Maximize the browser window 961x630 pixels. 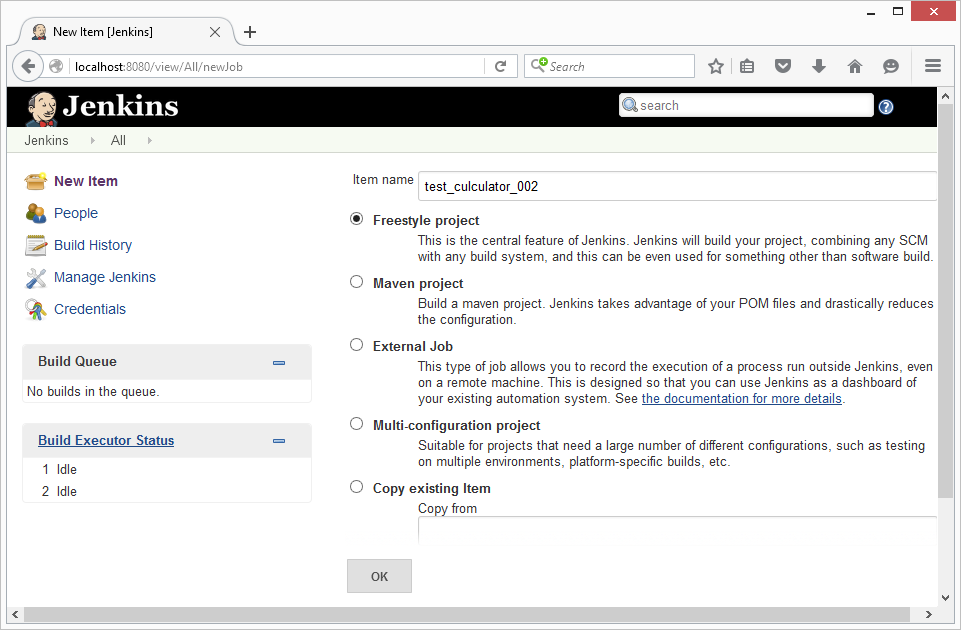tap(898, 11)
